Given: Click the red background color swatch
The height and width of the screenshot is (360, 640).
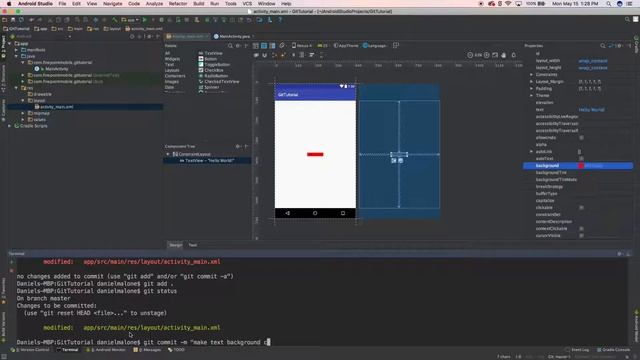Looking at the screenshot, I should tap(581, 166).
